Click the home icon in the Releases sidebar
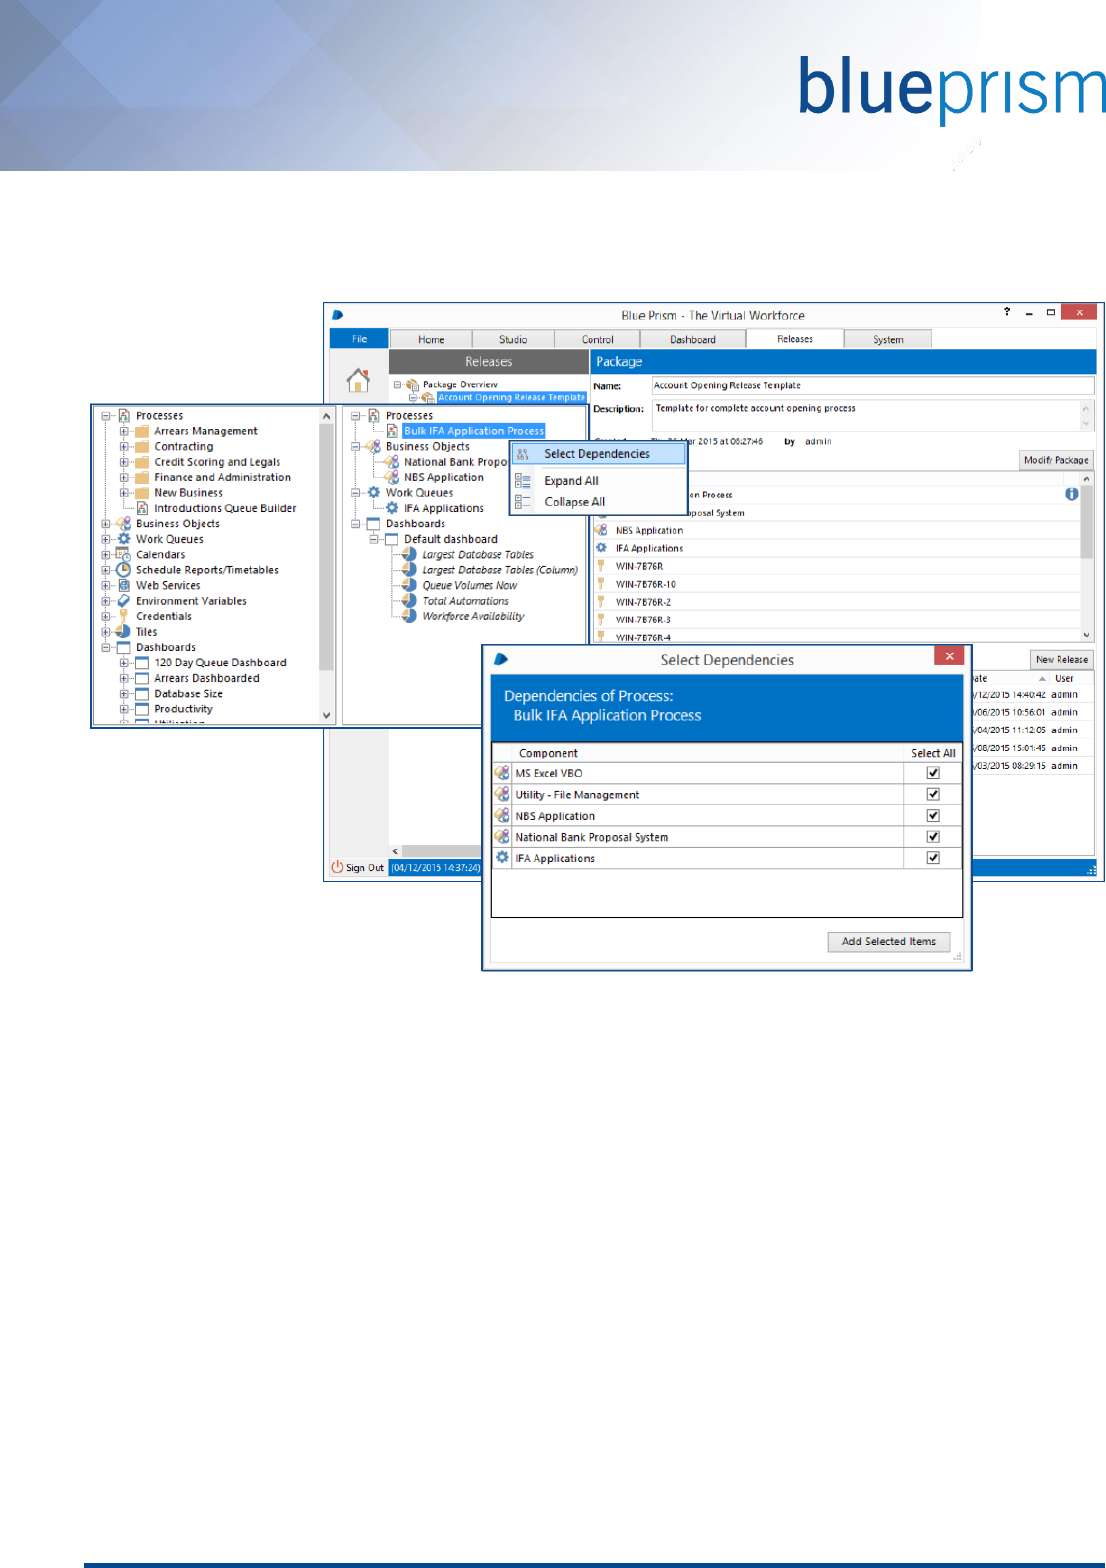This screenshot has height=1568, width=1106. click(358, 380)
